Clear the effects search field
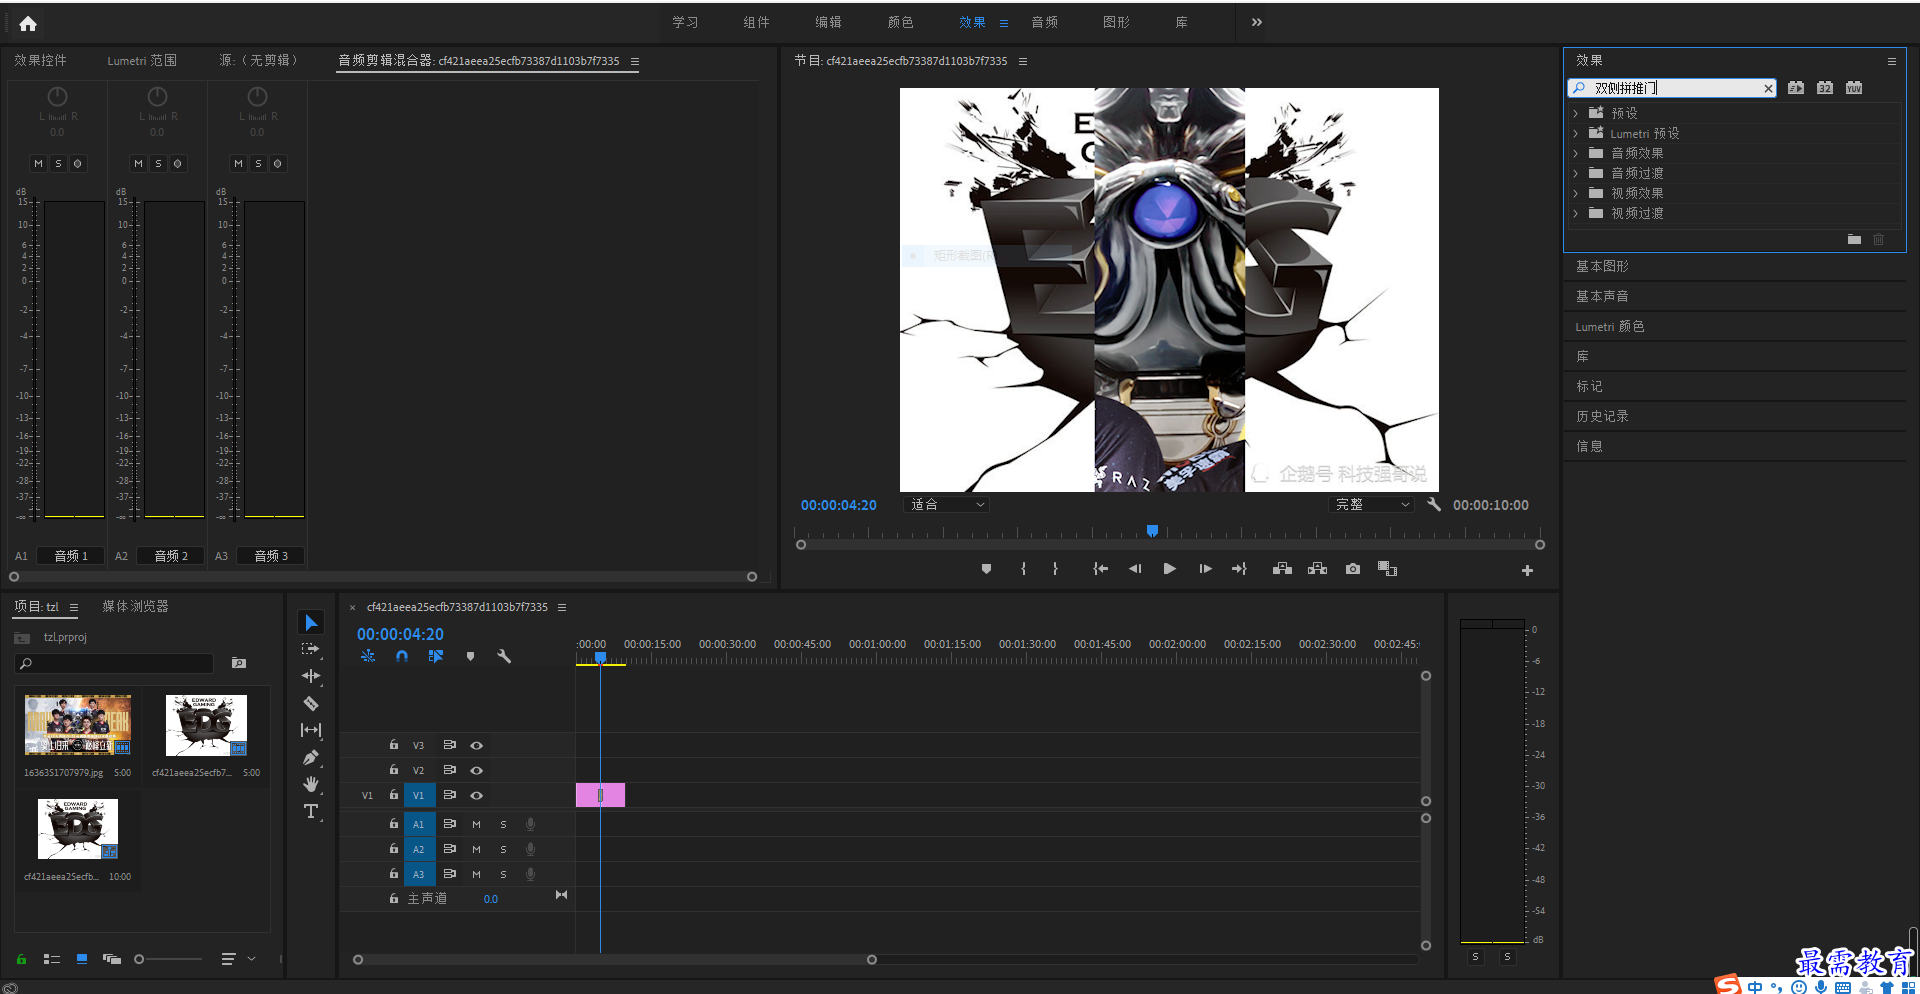Image resolution: width=1920 pixels, height=994 pixels. tap(1768, 88)
